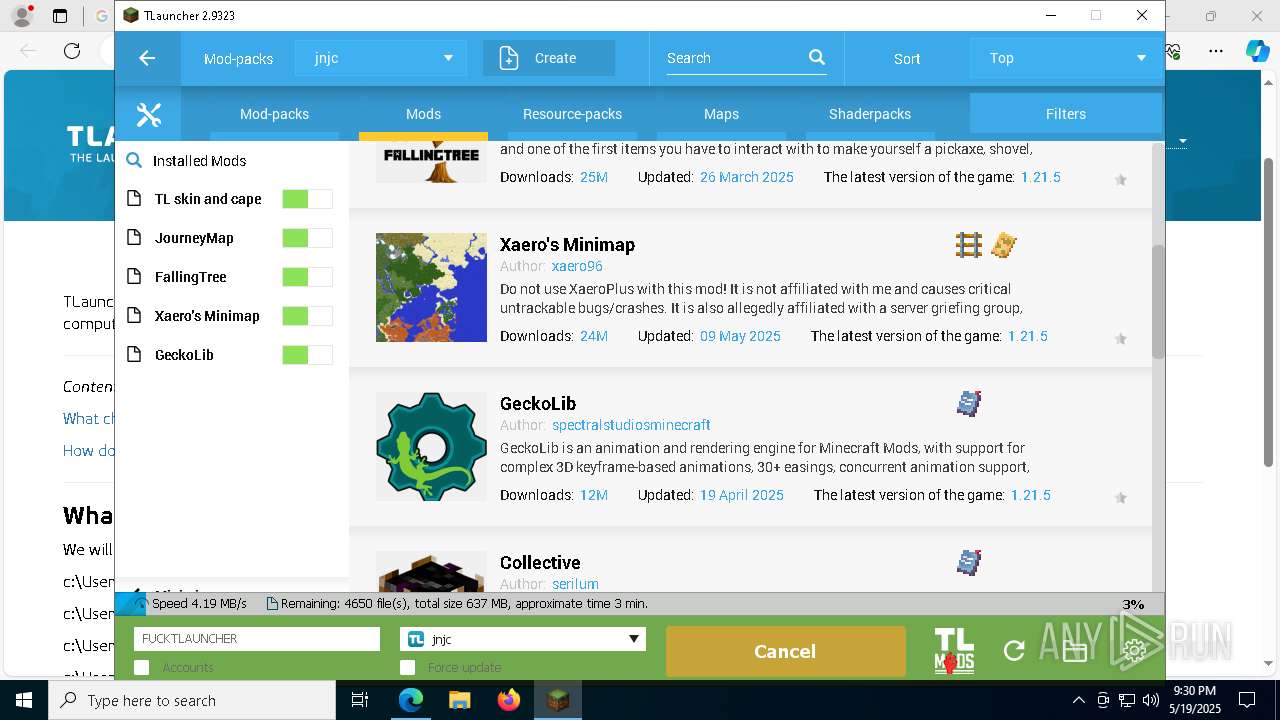Image resolution: width=1280 pixels, height=720 pixels.
Task: Open the GeckoLib mod title
Action: coord(538,404)
